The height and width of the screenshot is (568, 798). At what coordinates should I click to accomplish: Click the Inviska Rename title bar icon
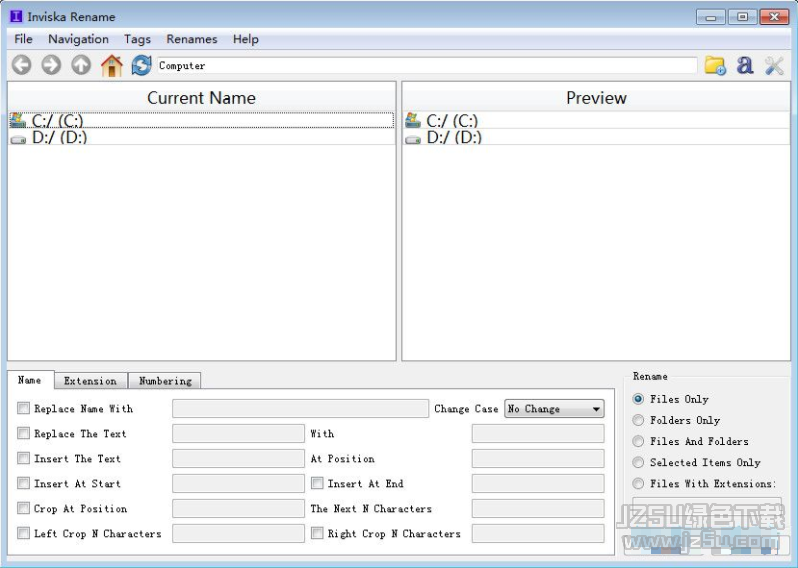pos(16,16)
